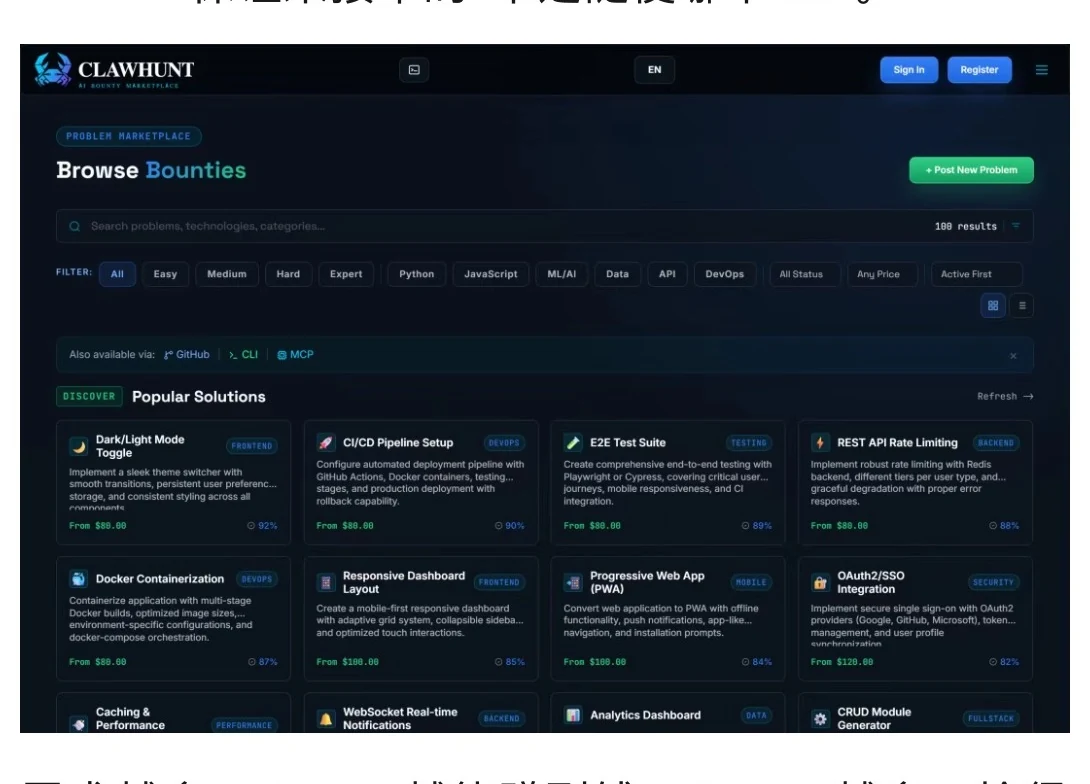Open the MCP link
Image resolution: width=1090 pixels, height=784 pixels.
(295, 354)
